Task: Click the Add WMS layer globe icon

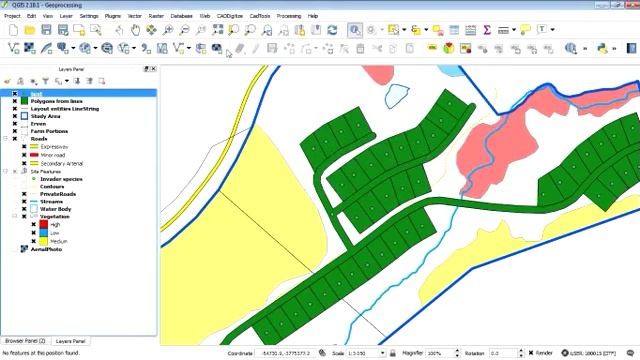Action: point(85,48)
